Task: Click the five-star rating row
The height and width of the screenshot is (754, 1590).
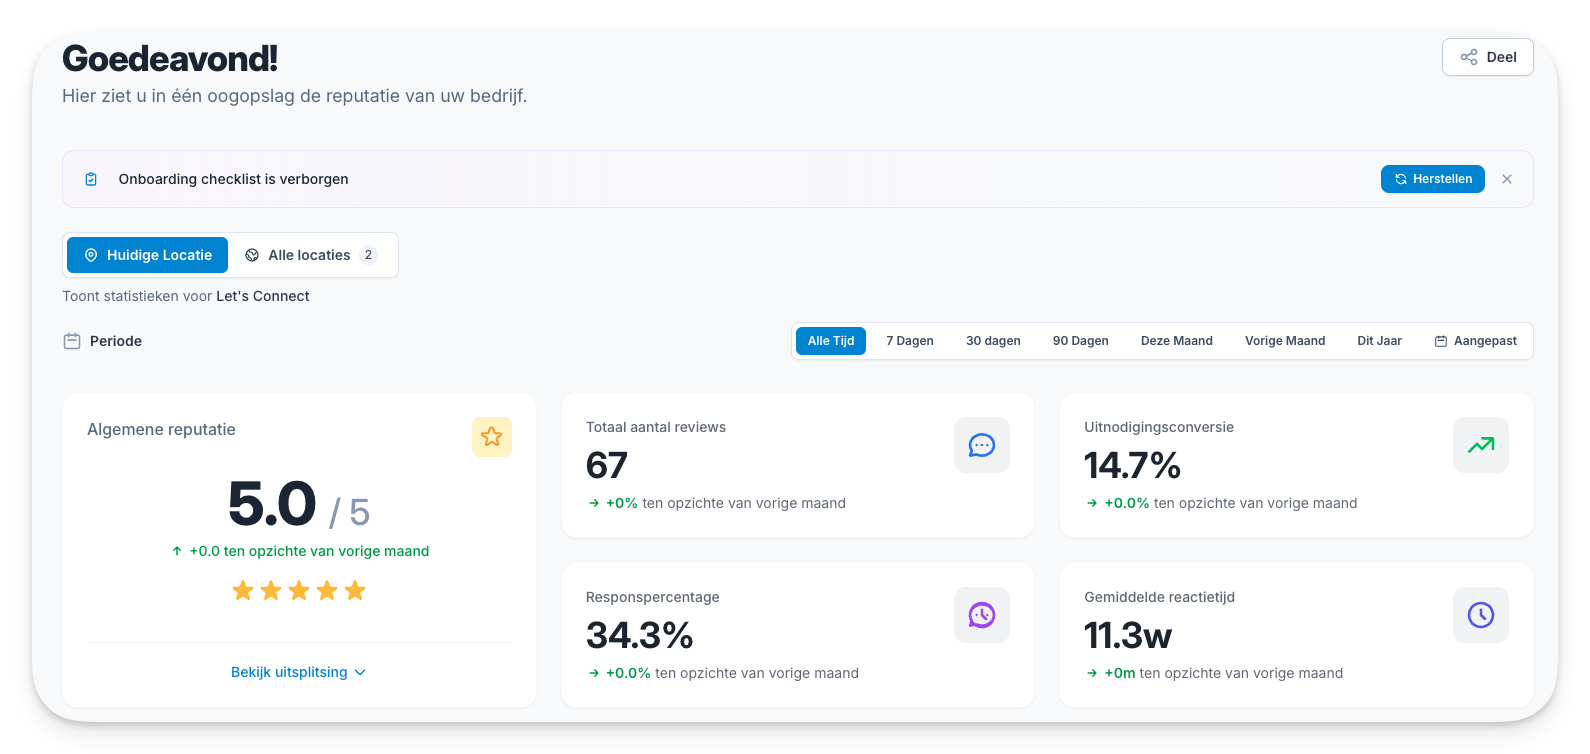Action: [x=299, y=591]
